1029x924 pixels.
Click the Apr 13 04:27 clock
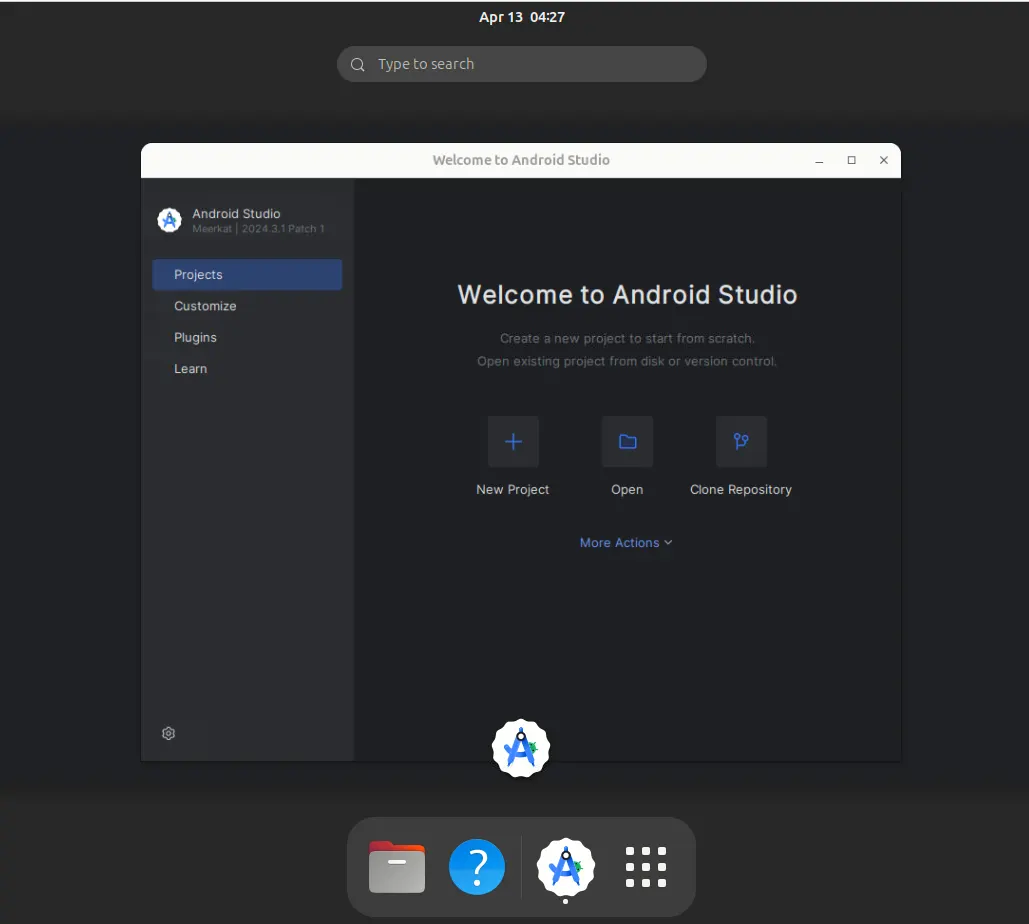pyautogui.click(x=522, y=17)
